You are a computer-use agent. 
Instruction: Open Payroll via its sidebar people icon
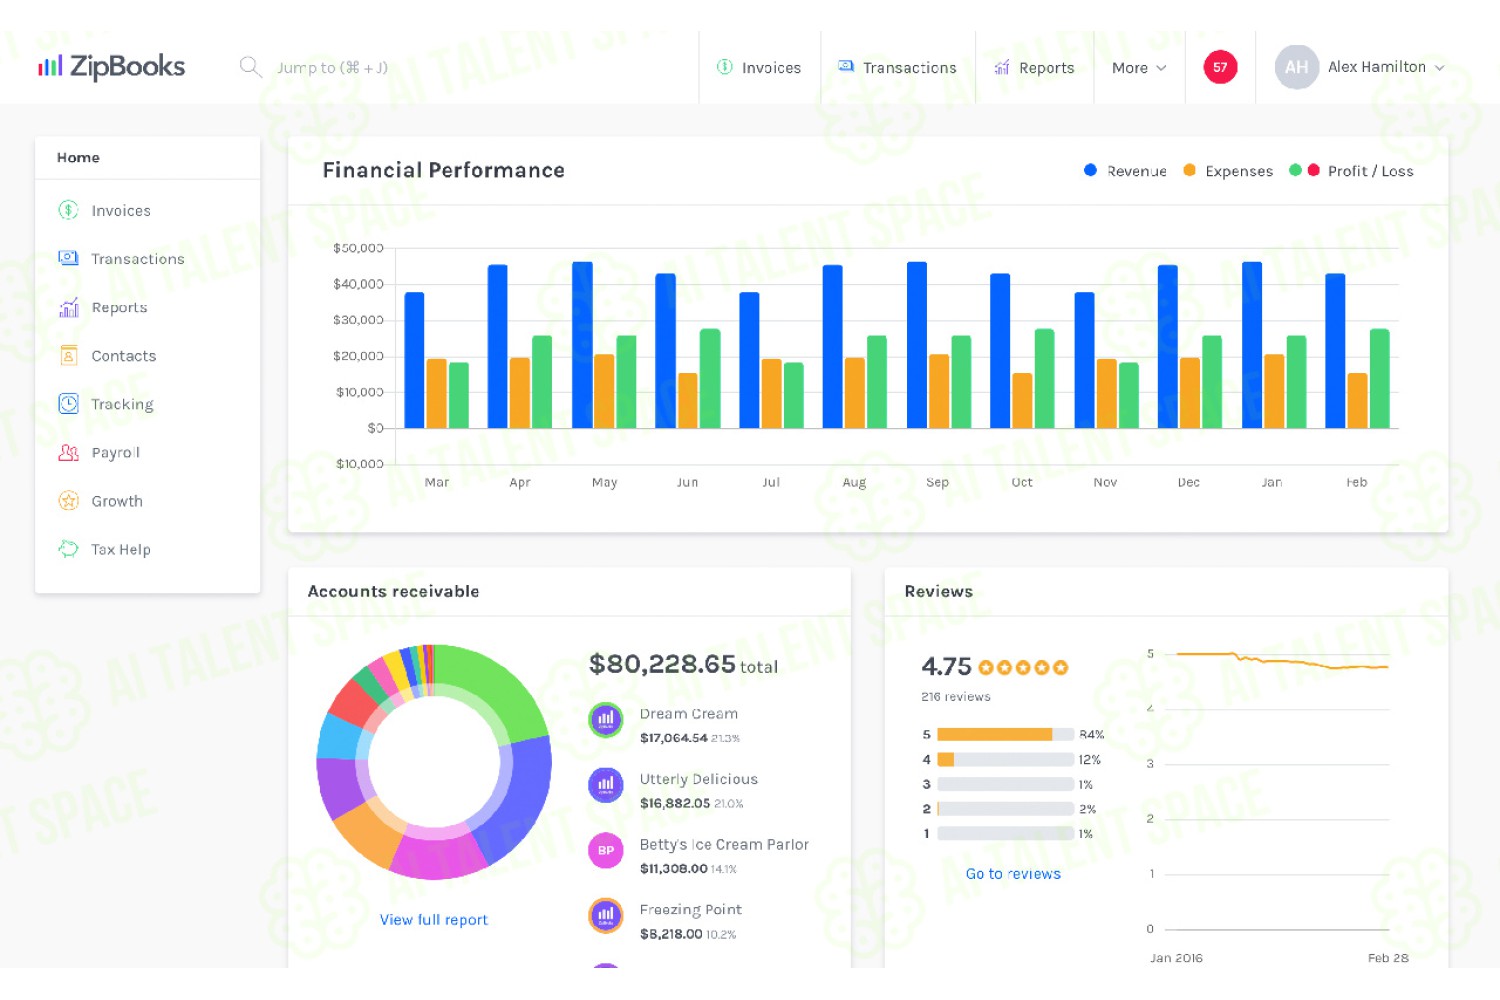68,452
